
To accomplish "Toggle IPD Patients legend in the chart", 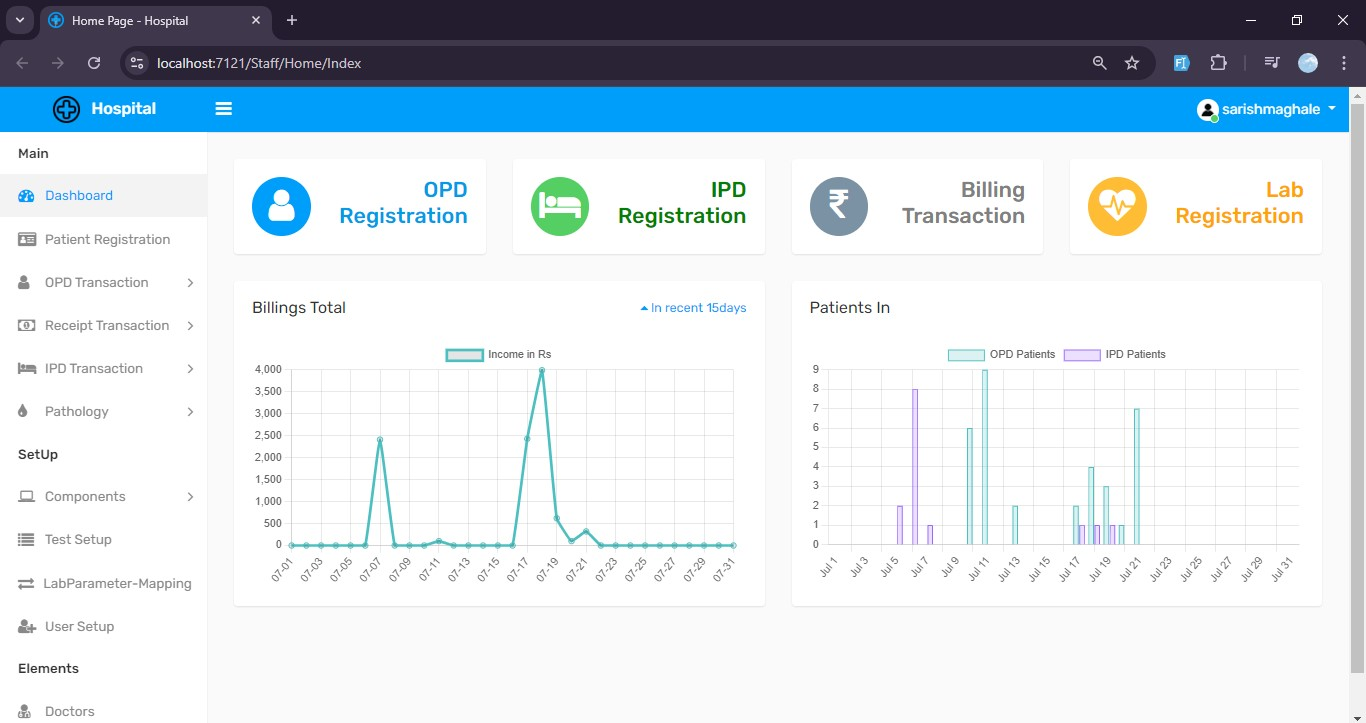I will [x=1116, y=355].
